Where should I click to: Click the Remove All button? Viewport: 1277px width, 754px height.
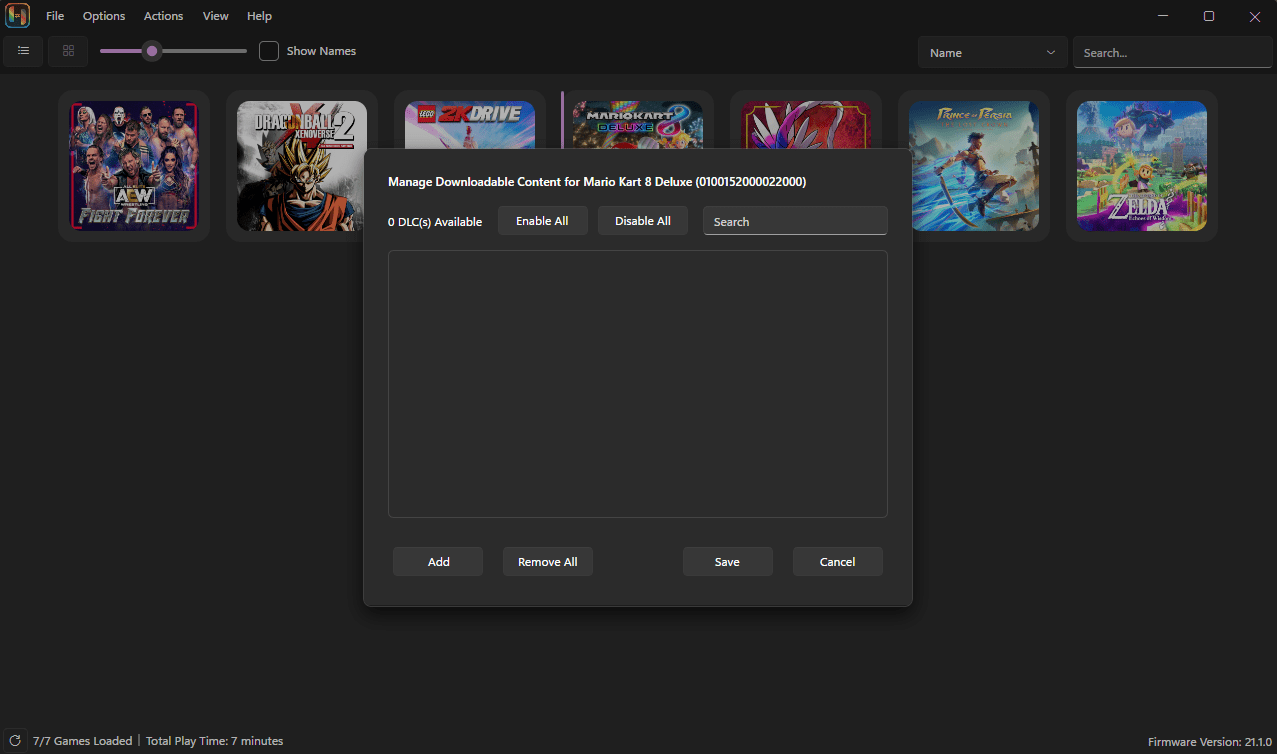click(547, 562)
